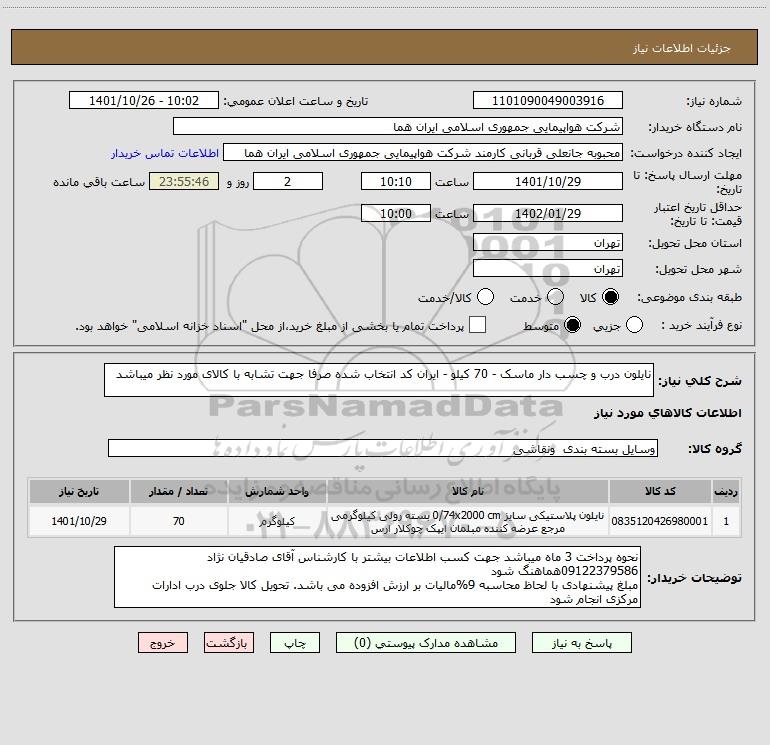Viewport: 770px width, 745px height.
Task: Select the کالا/خدمت radio option
Action: pos(486,297)
